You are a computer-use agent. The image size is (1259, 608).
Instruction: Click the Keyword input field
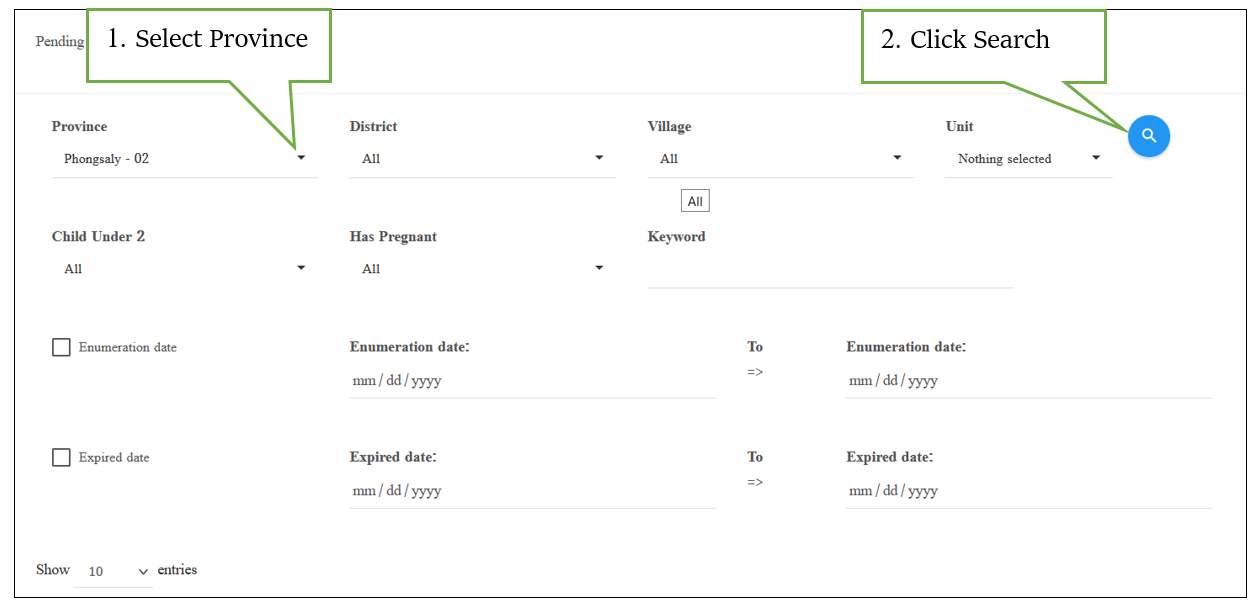coord(830,272)
